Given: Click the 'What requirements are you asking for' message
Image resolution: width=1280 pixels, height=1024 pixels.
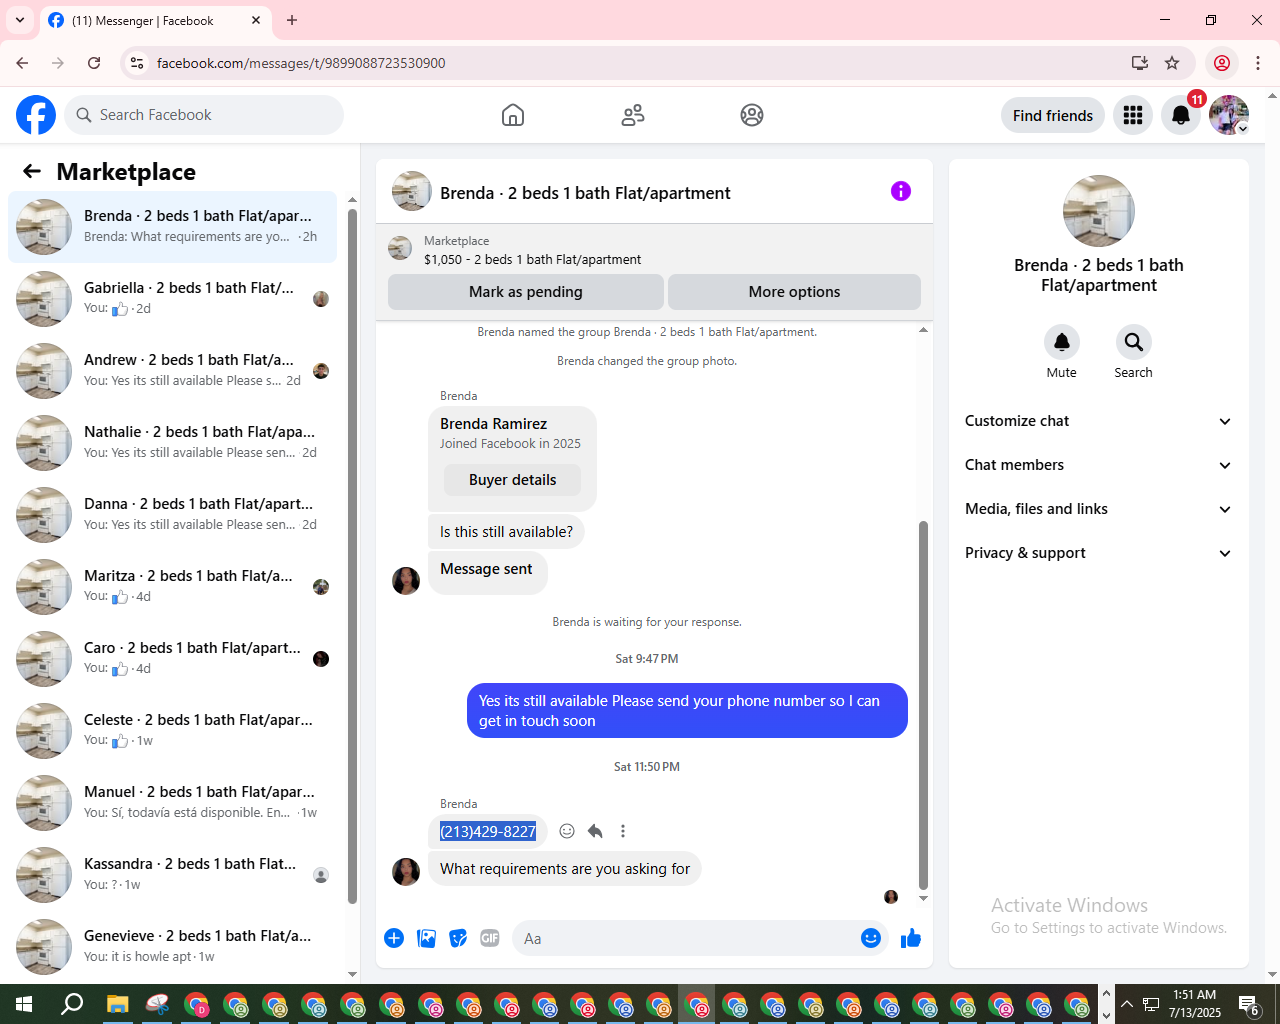Looking at the screenshot, I should coord(565,869).
